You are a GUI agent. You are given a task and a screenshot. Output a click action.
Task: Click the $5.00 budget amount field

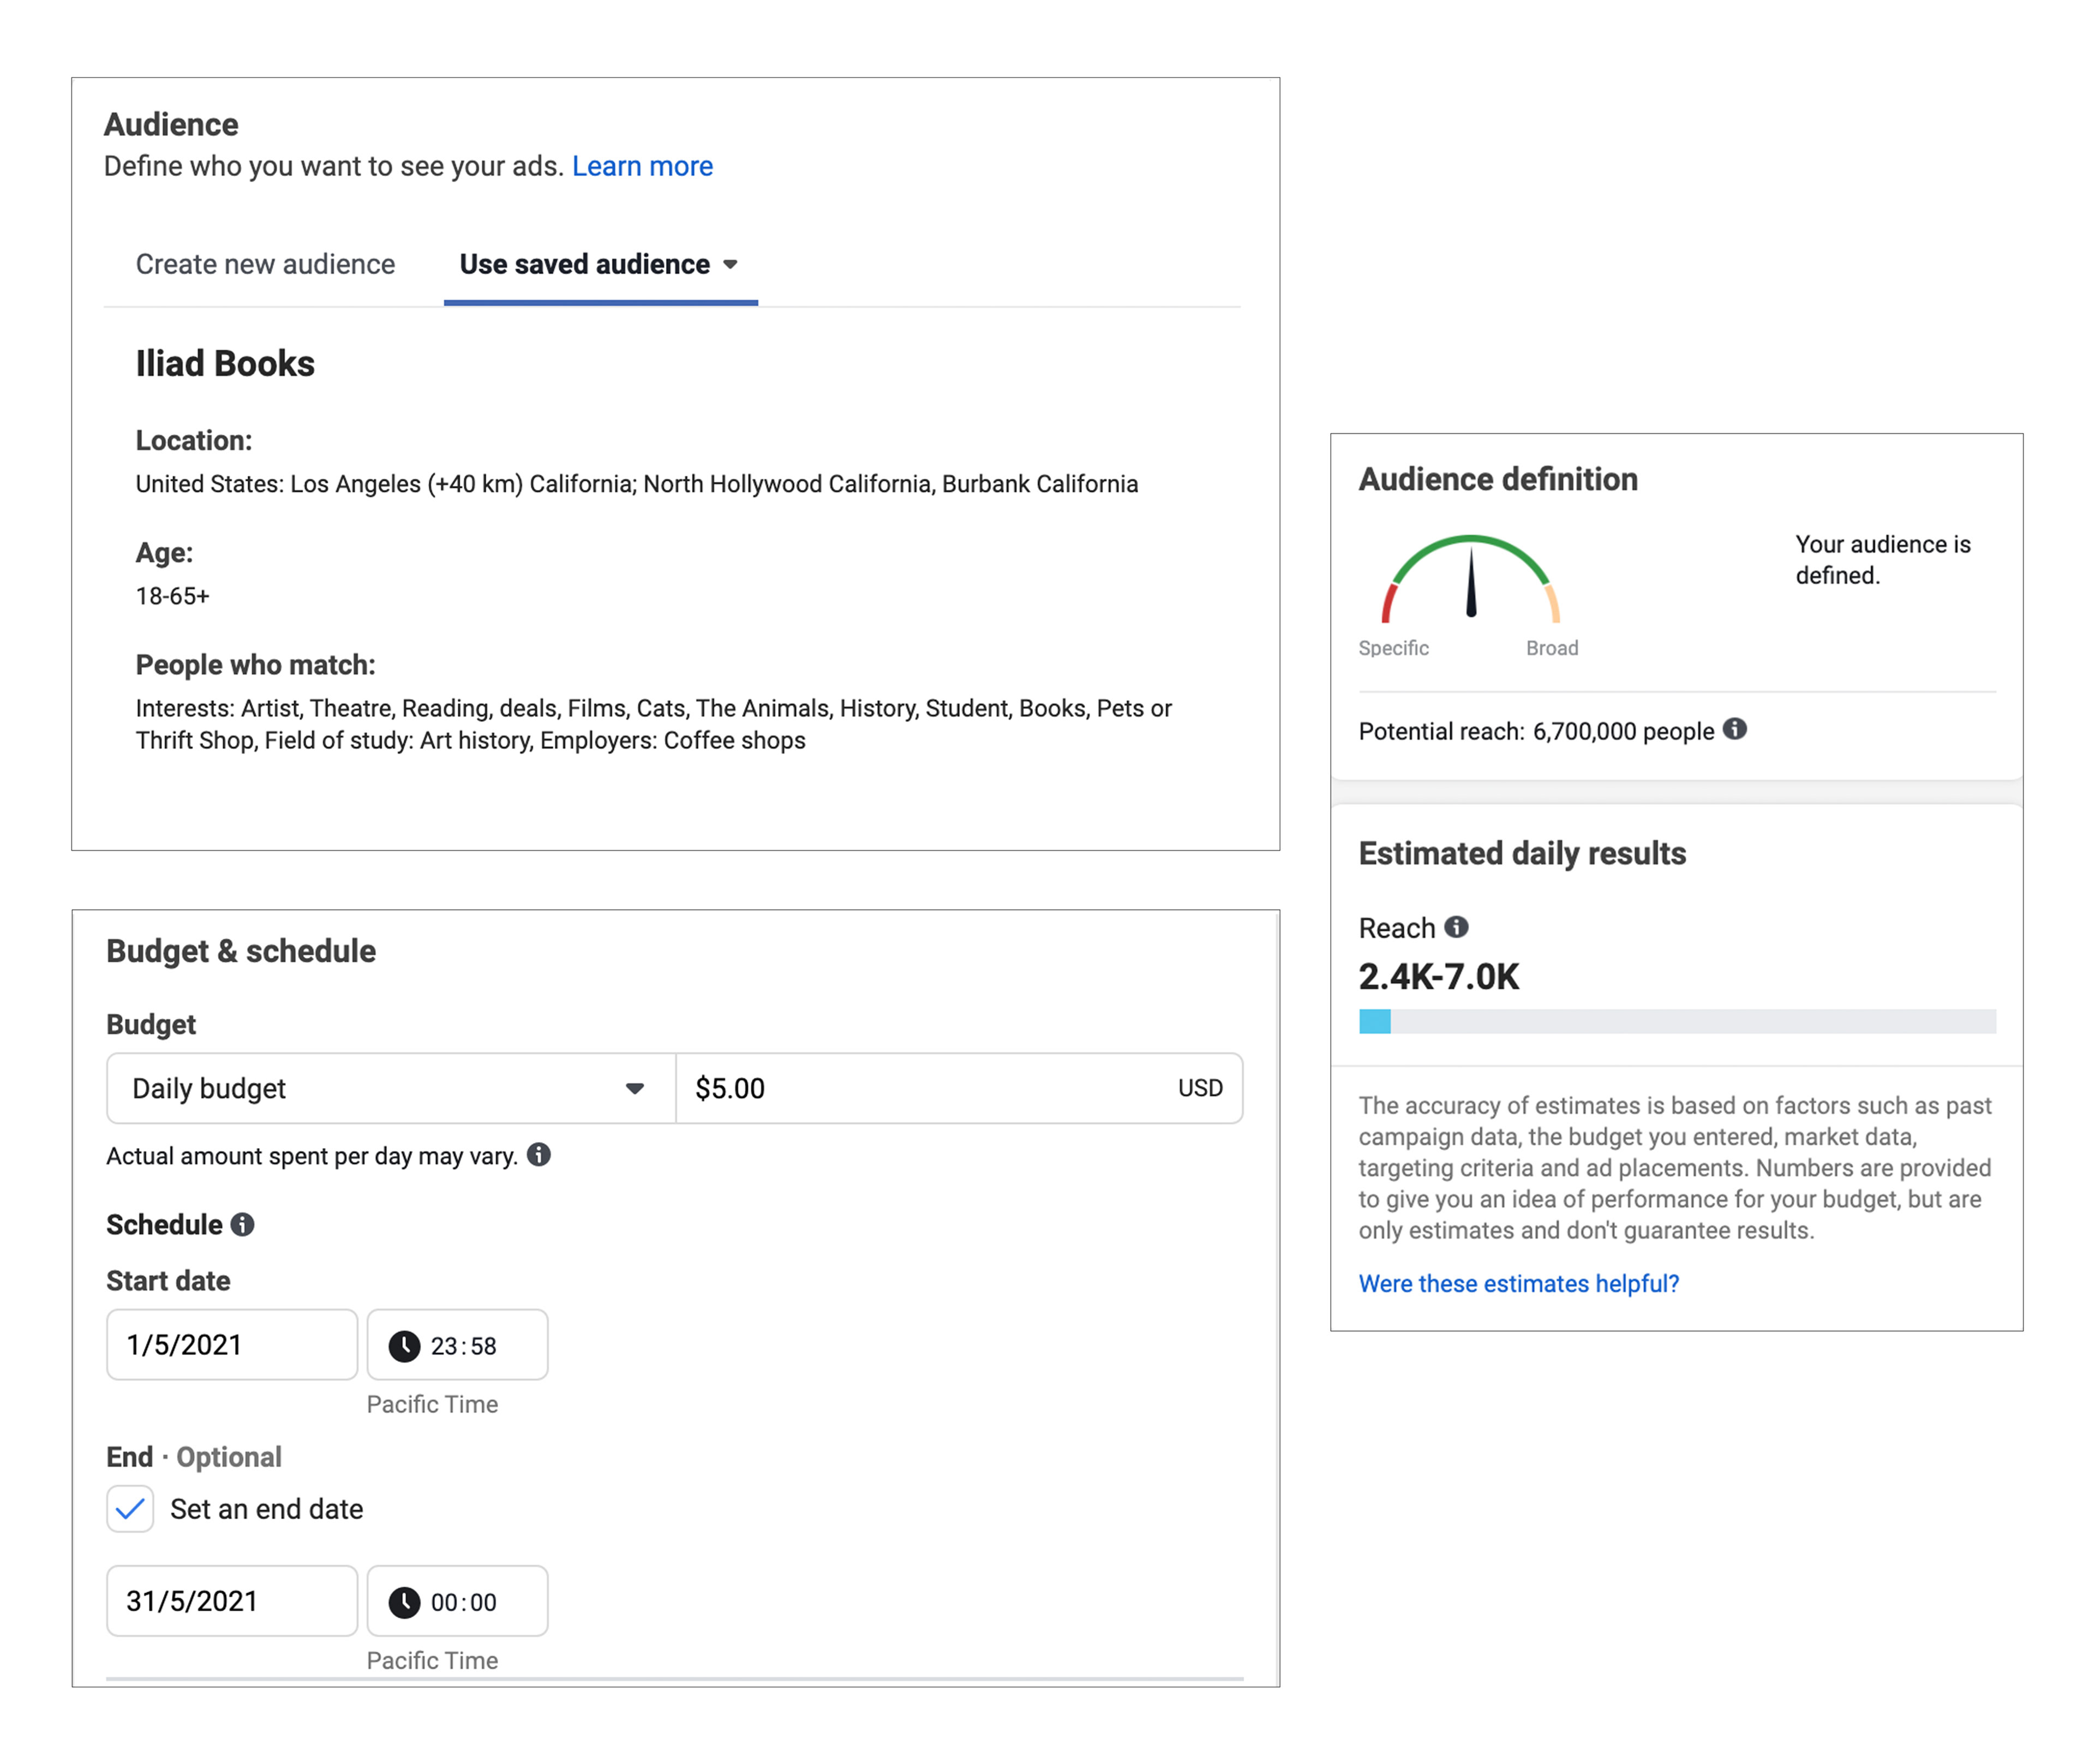(x=959, y=1088)
